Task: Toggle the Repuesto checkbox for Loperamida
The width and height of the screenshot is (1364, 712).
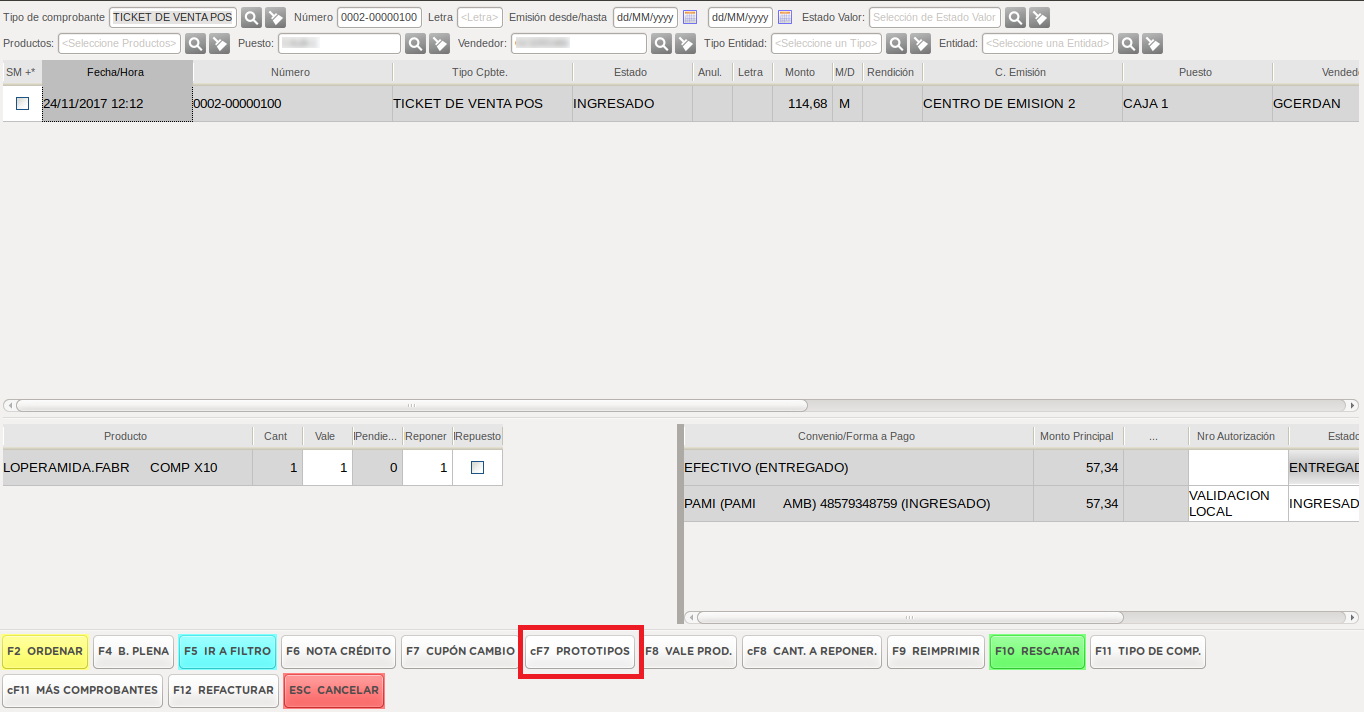Action: click(477, 468)
